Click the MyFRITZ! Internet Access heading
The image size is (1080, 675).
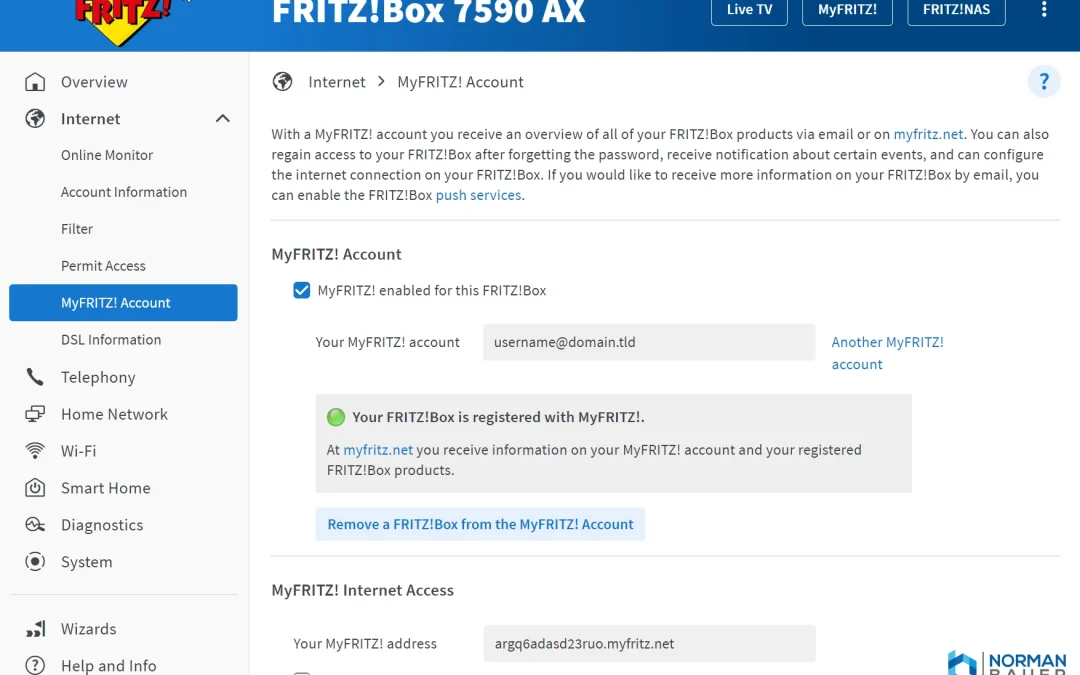(362, 590)
